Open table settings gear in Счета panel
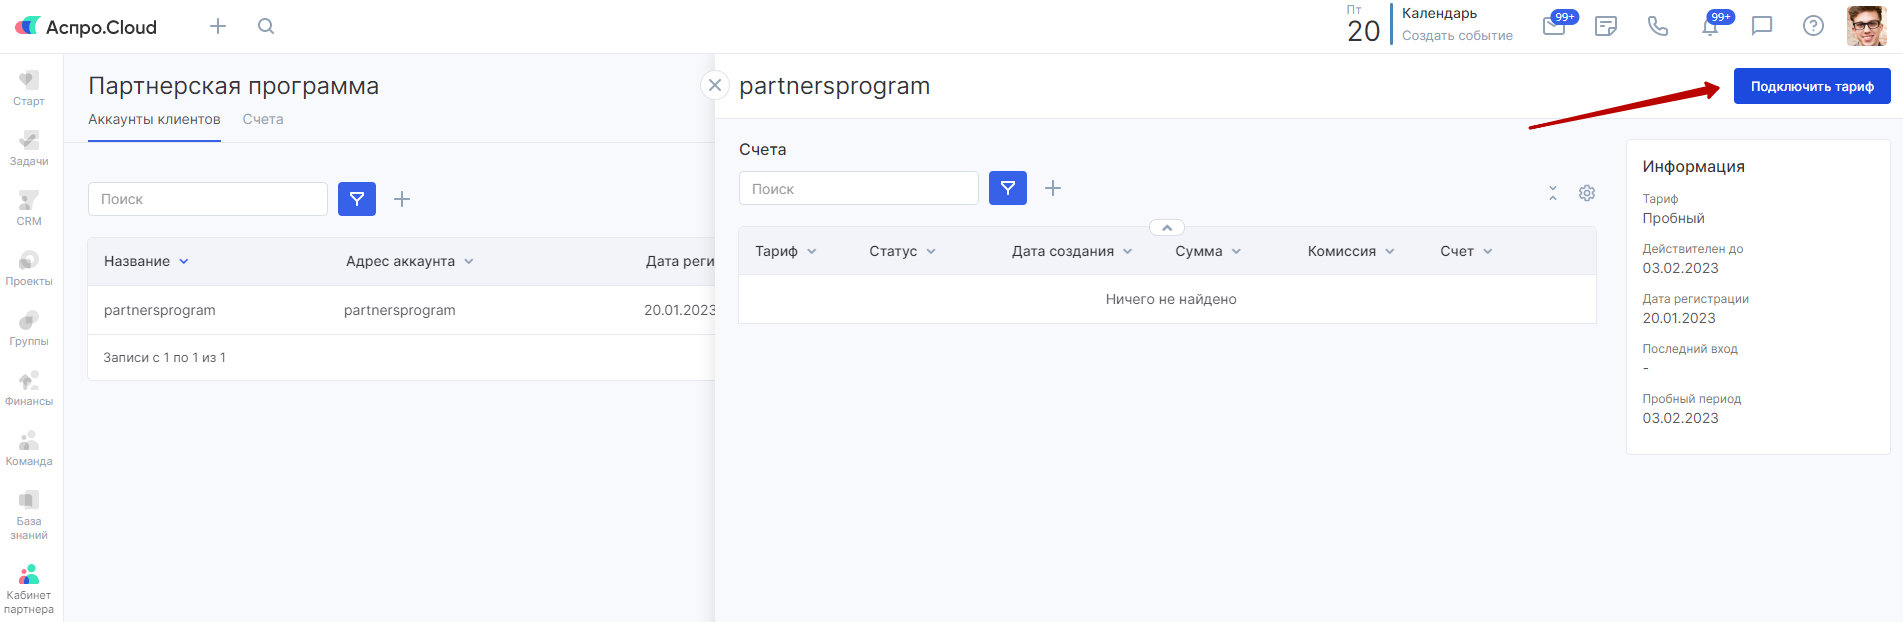Viewport: 1903px width, 622px height. 1587,193
